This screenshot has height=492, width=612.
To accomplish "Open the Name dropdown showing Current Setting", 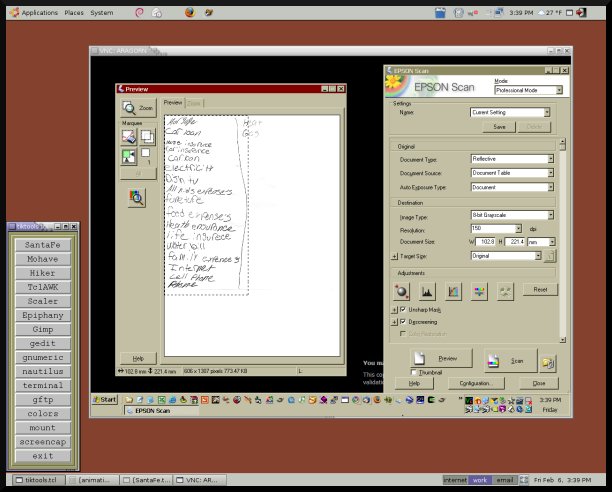I will 510,112.
